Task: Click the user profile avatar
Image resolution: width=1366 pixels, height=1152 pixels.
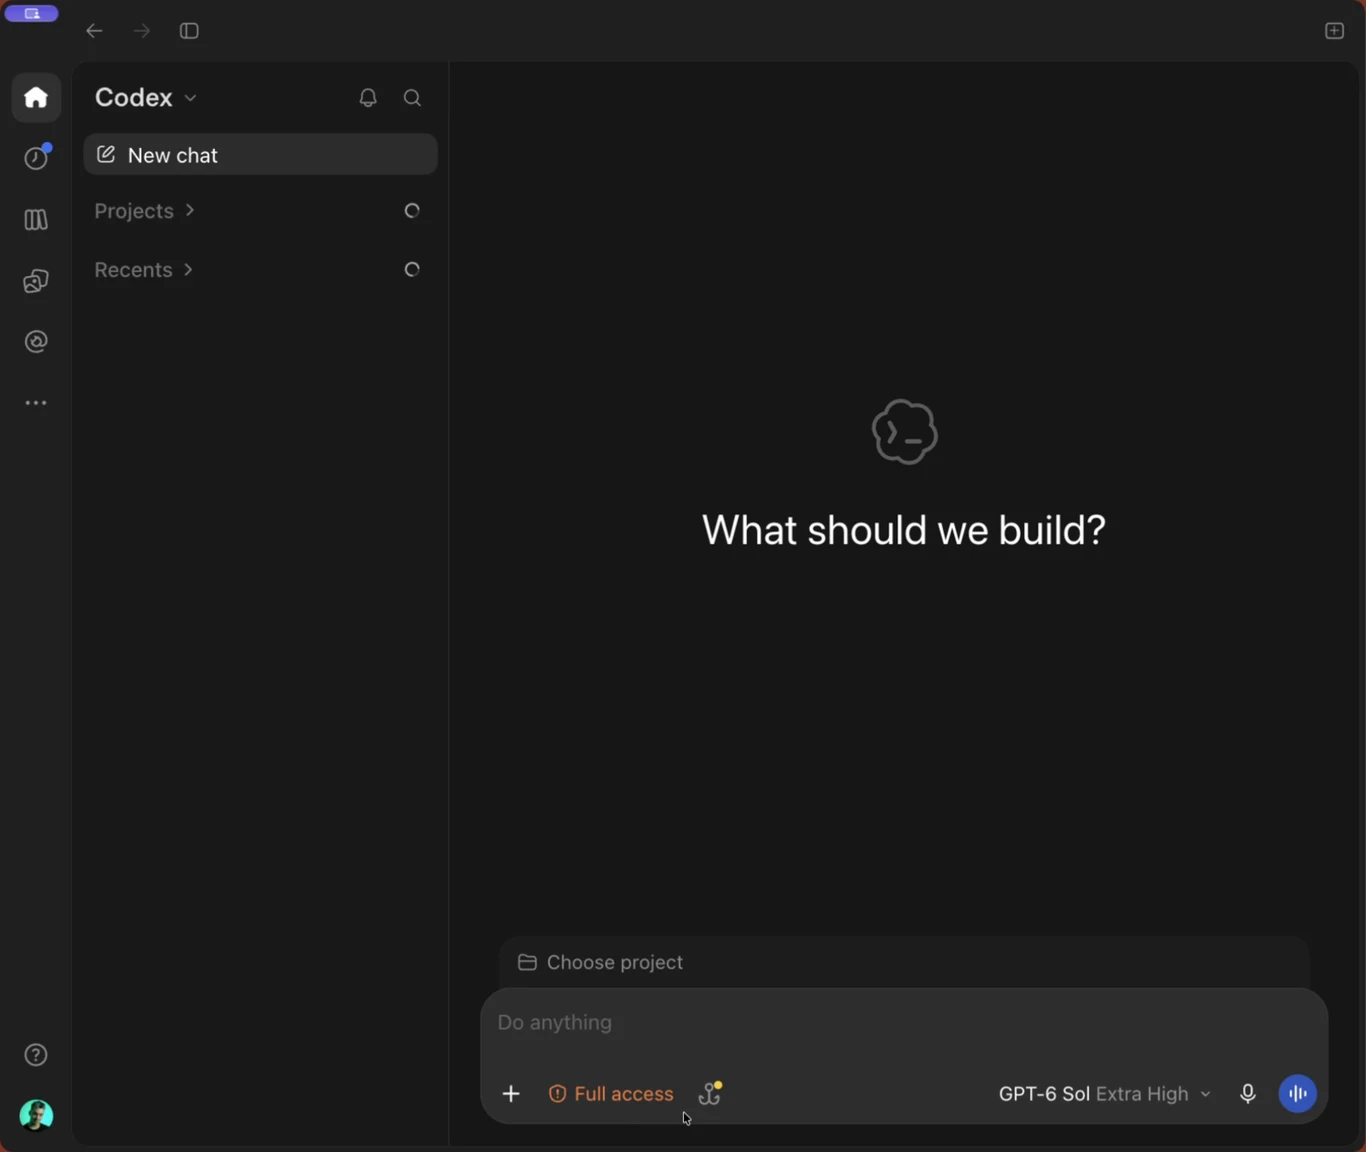Action: [36, 1115]
